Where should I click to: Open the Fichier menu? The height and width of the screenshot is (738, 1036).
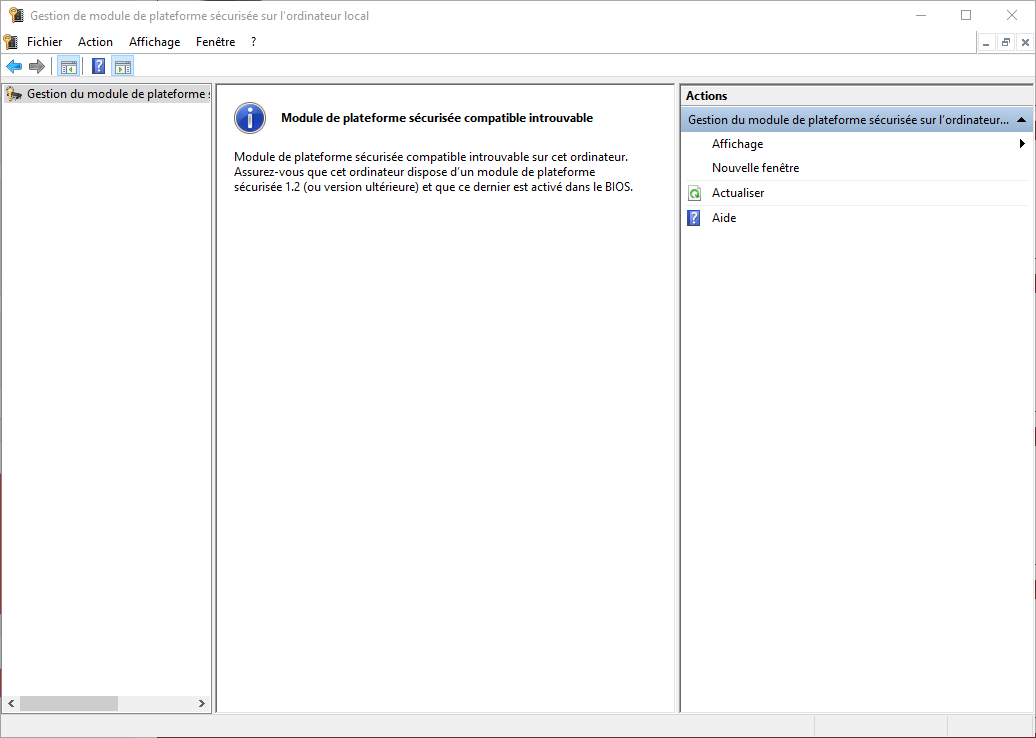click(44, 42)
